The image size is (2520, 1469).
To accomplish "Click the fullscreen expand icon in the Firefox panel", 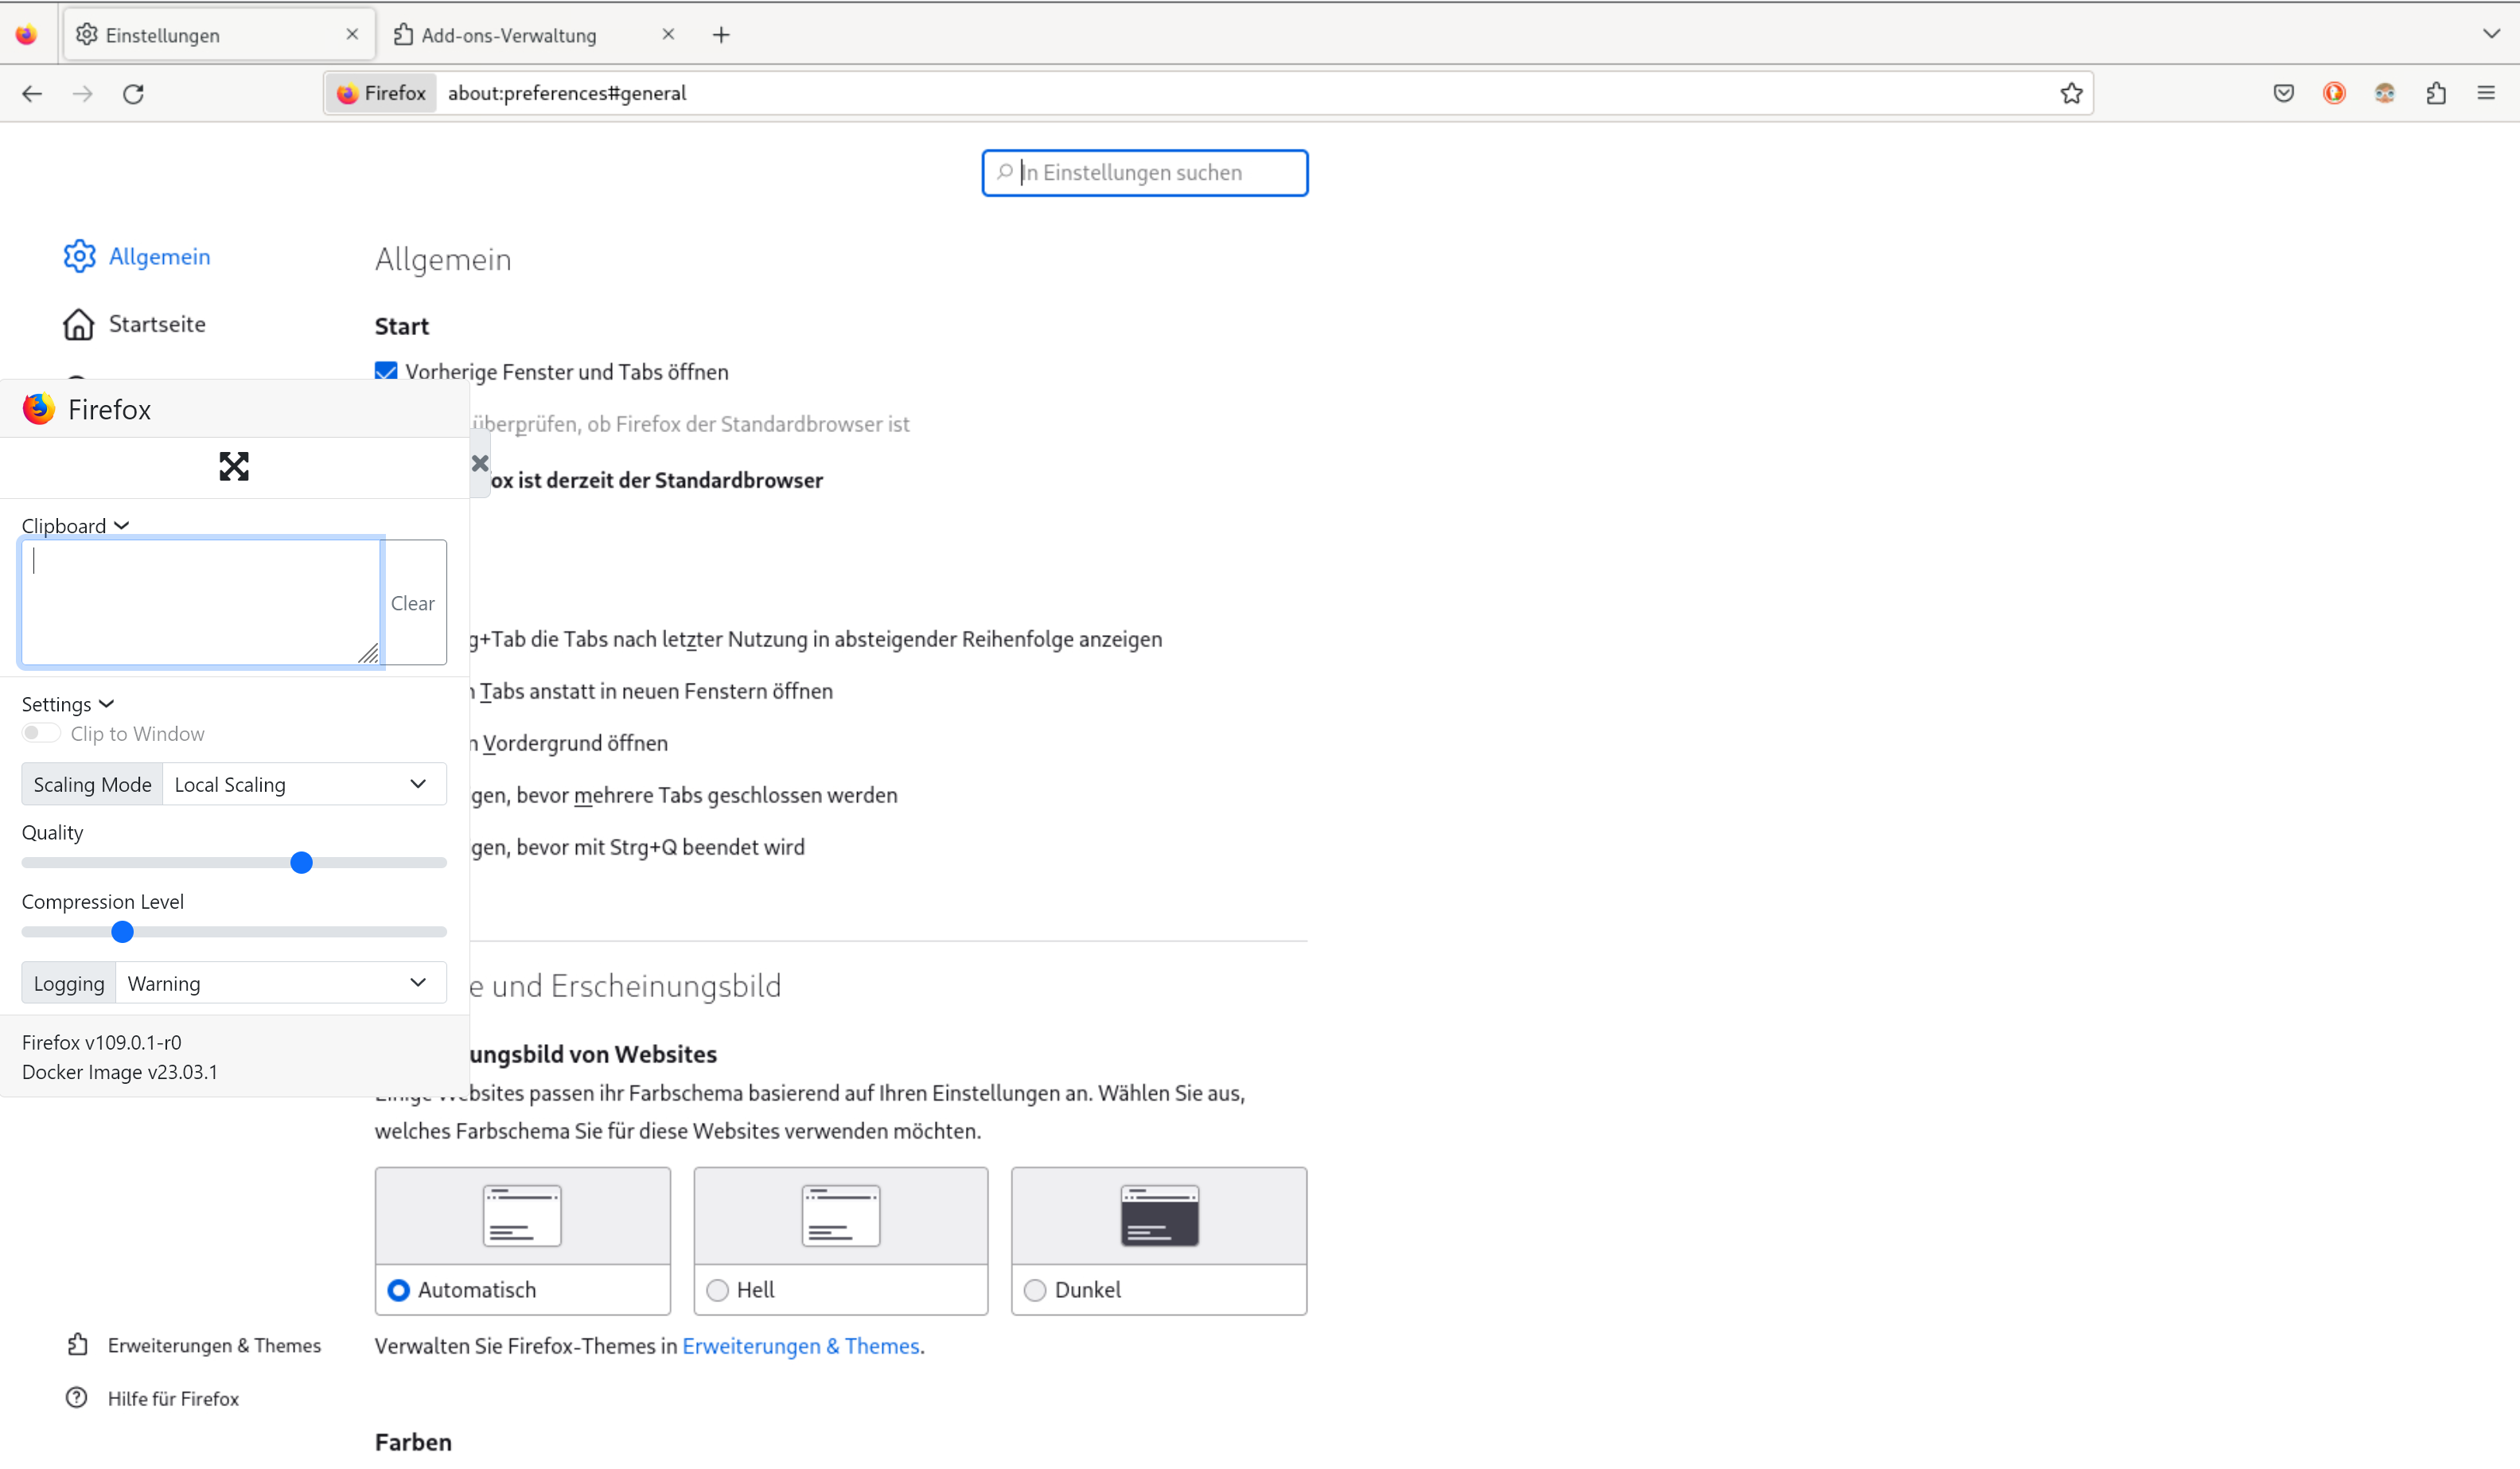I will click(x=233, y=466).
